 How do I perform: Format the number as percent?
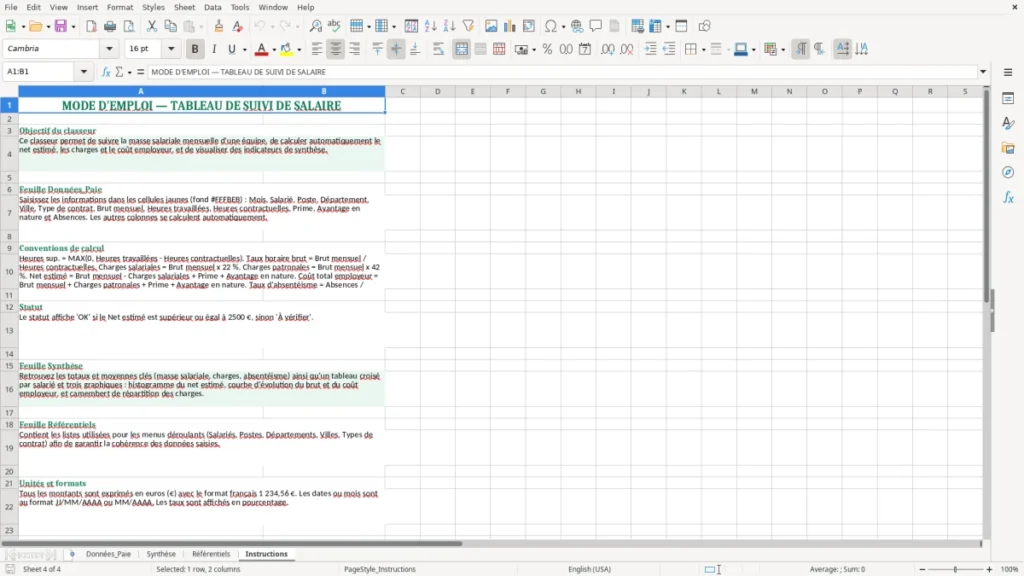pyautogui.click(x=547, y=49)
